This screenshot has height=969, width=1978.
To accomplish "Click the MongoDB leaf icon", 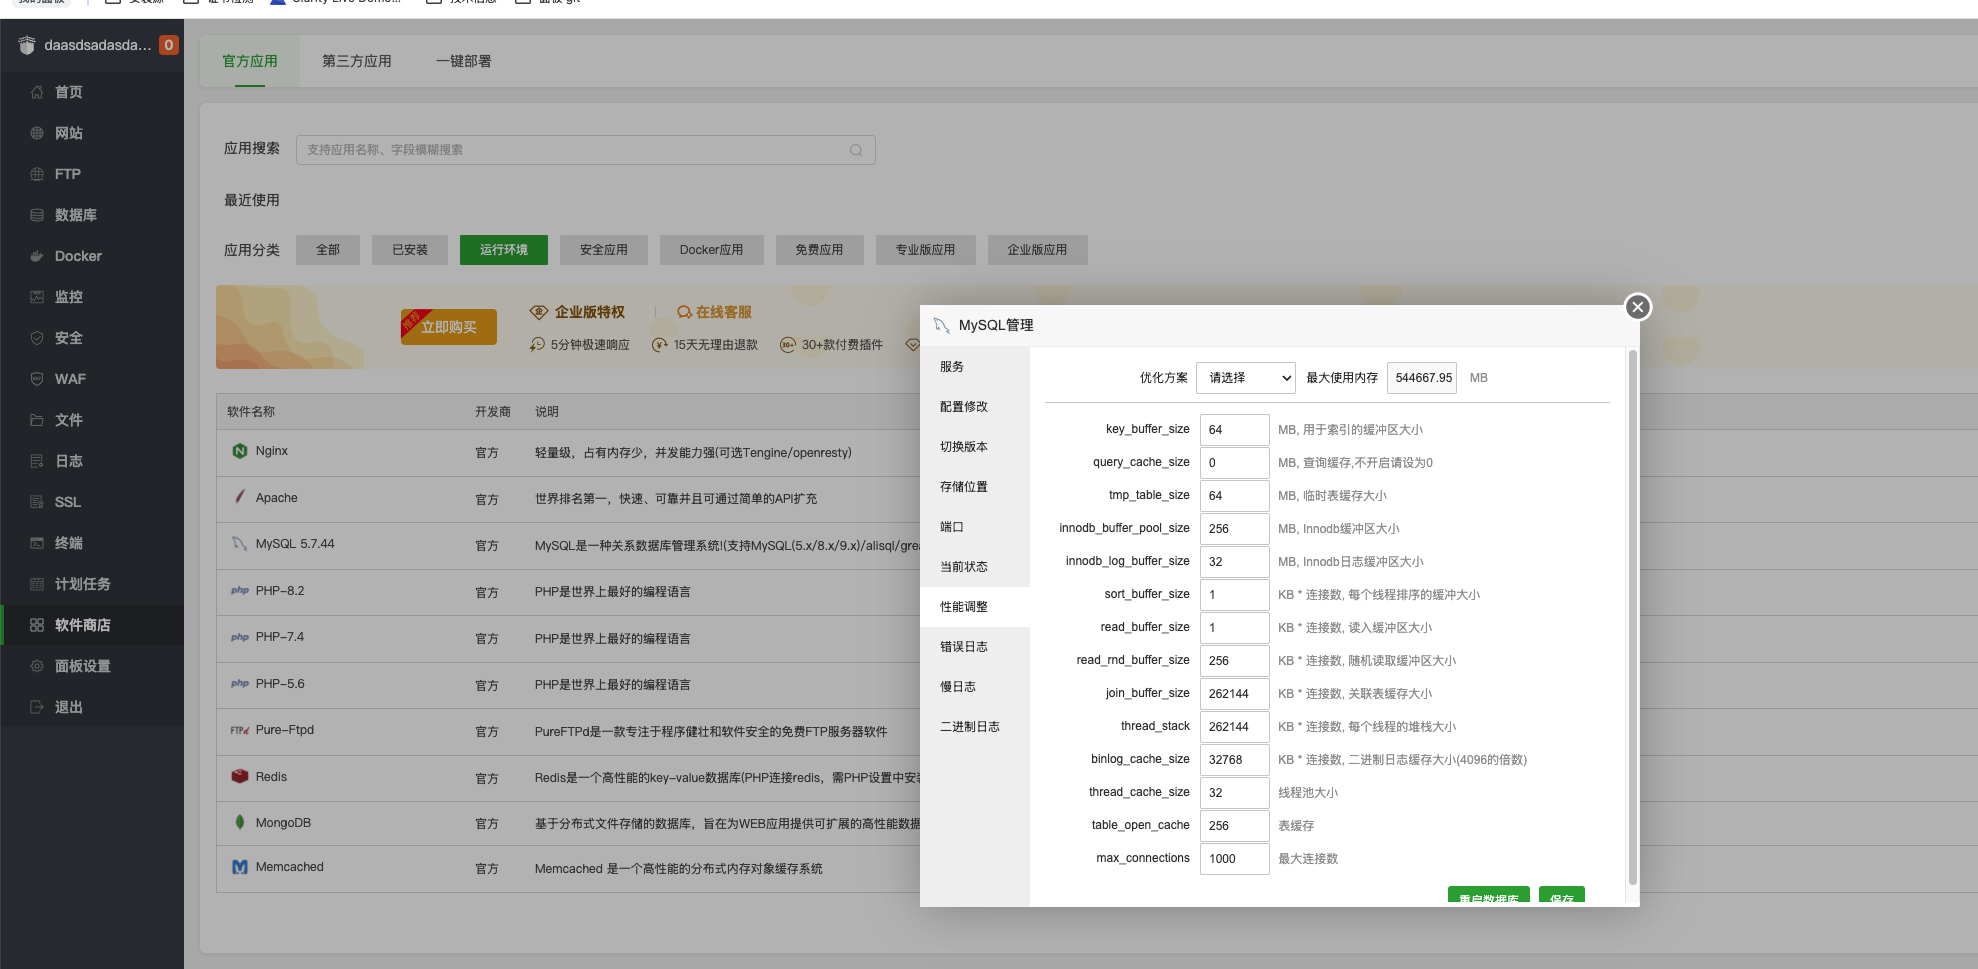I will coord(240,822).
